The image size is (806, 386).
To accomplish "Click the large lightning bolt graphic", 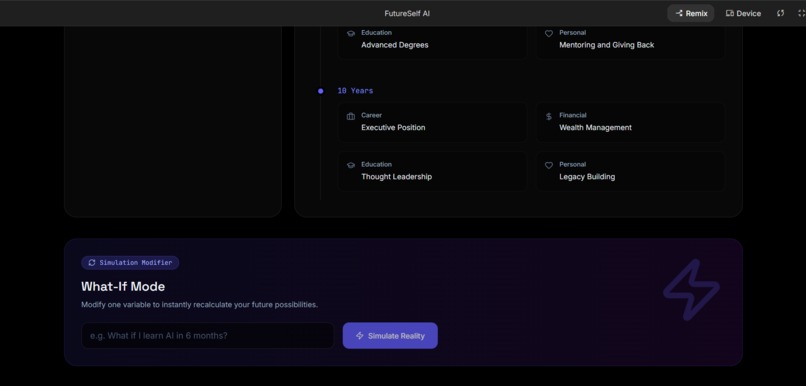I will coord(691,289).
